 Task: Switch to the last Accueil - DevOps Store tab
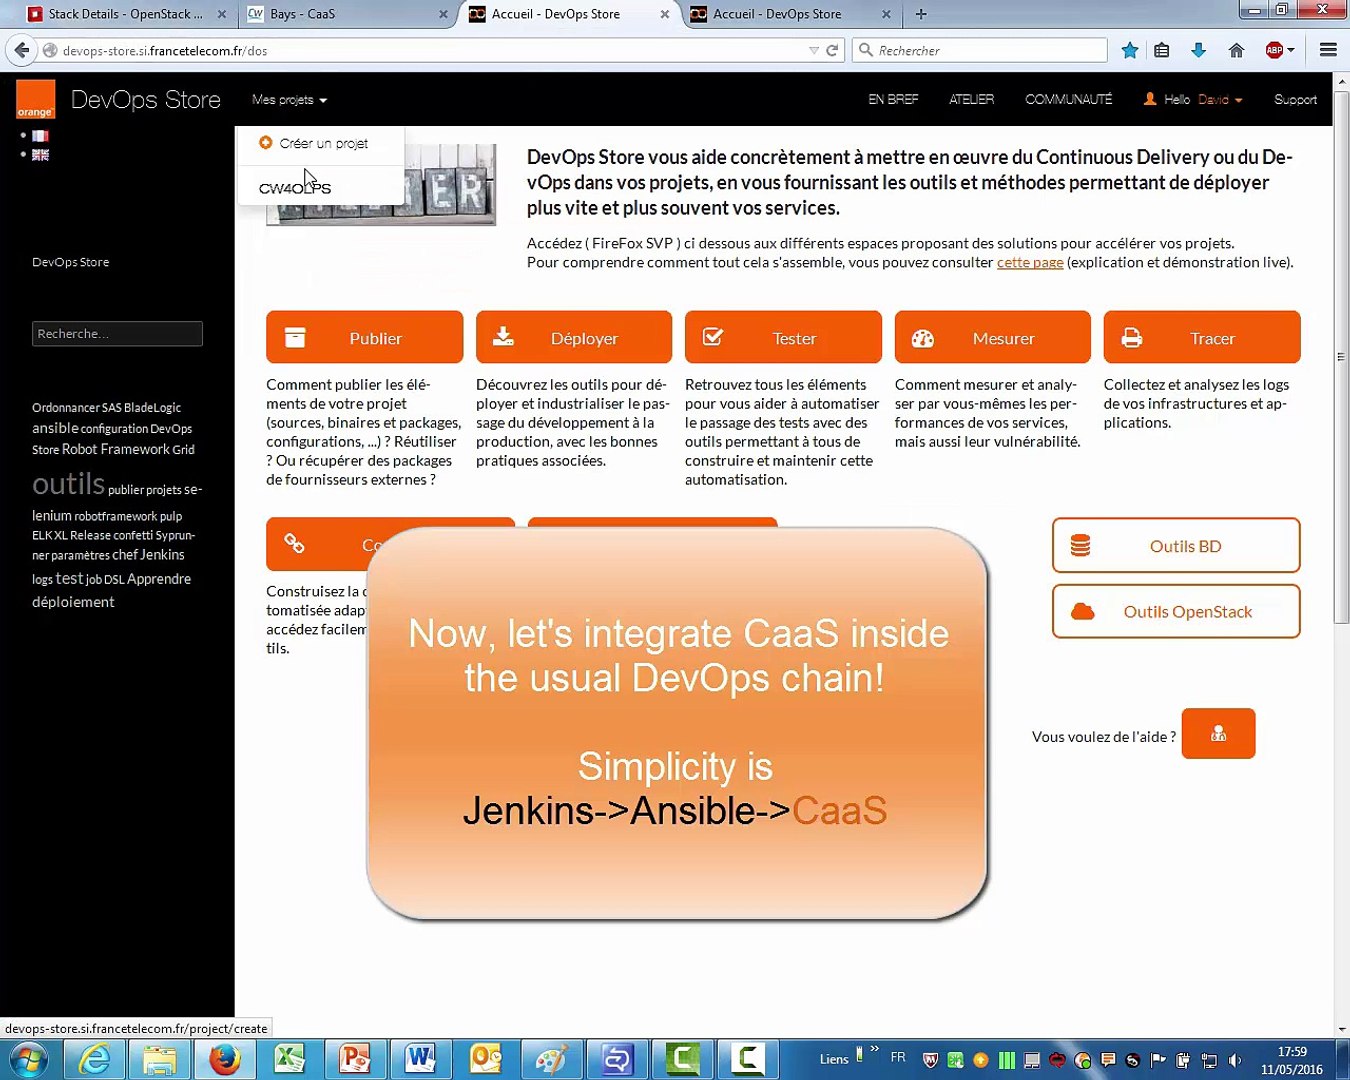point(790,14)
